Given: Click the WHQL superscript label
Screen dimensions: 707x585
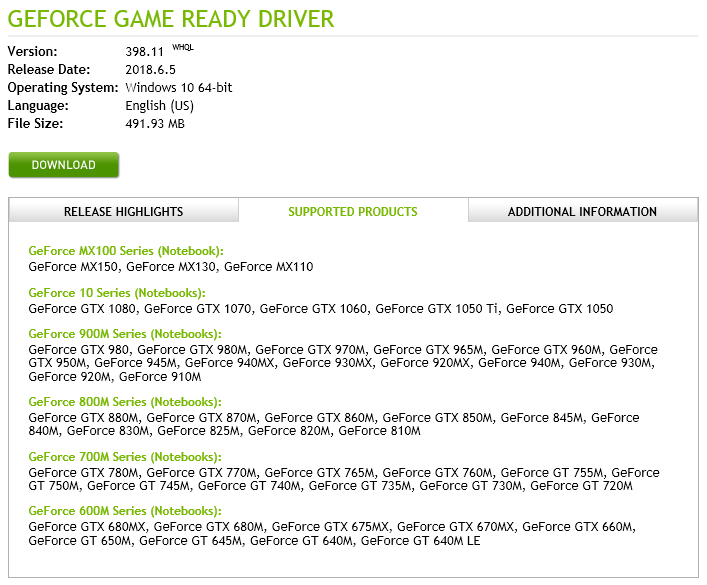Looking at the screenshot, I should coord(183,47).
